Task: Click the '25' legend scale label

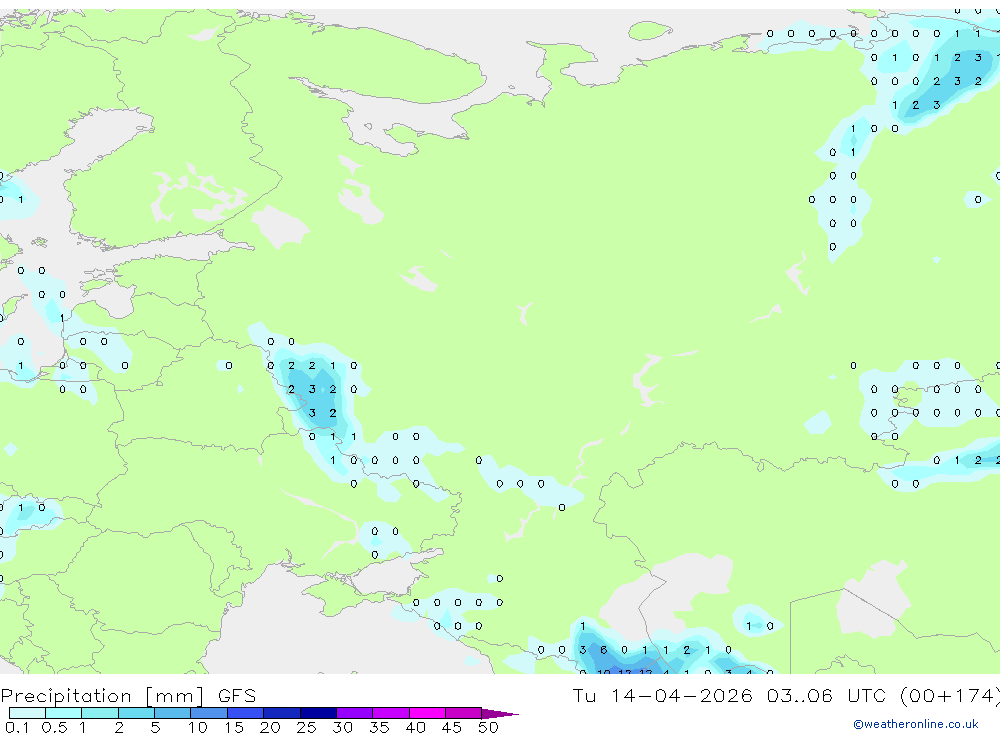Action: (x=306, y=727)
